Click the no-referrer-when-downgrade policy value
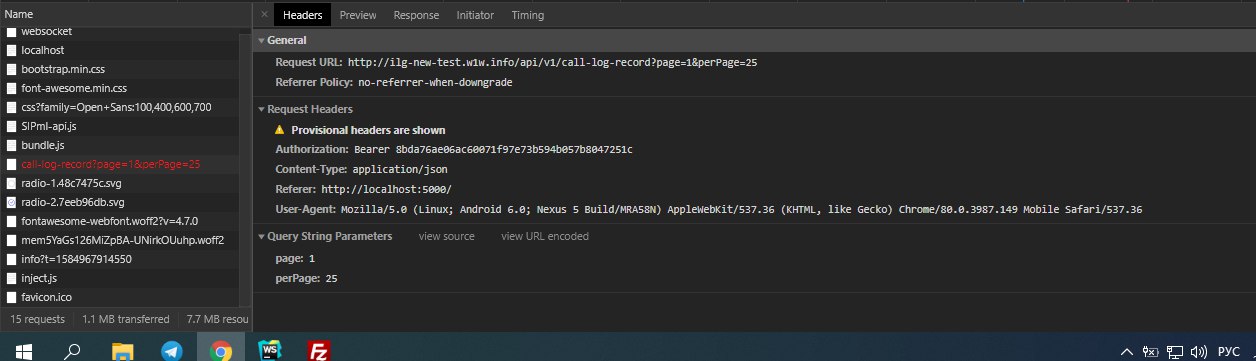 (x=435, y=82)
